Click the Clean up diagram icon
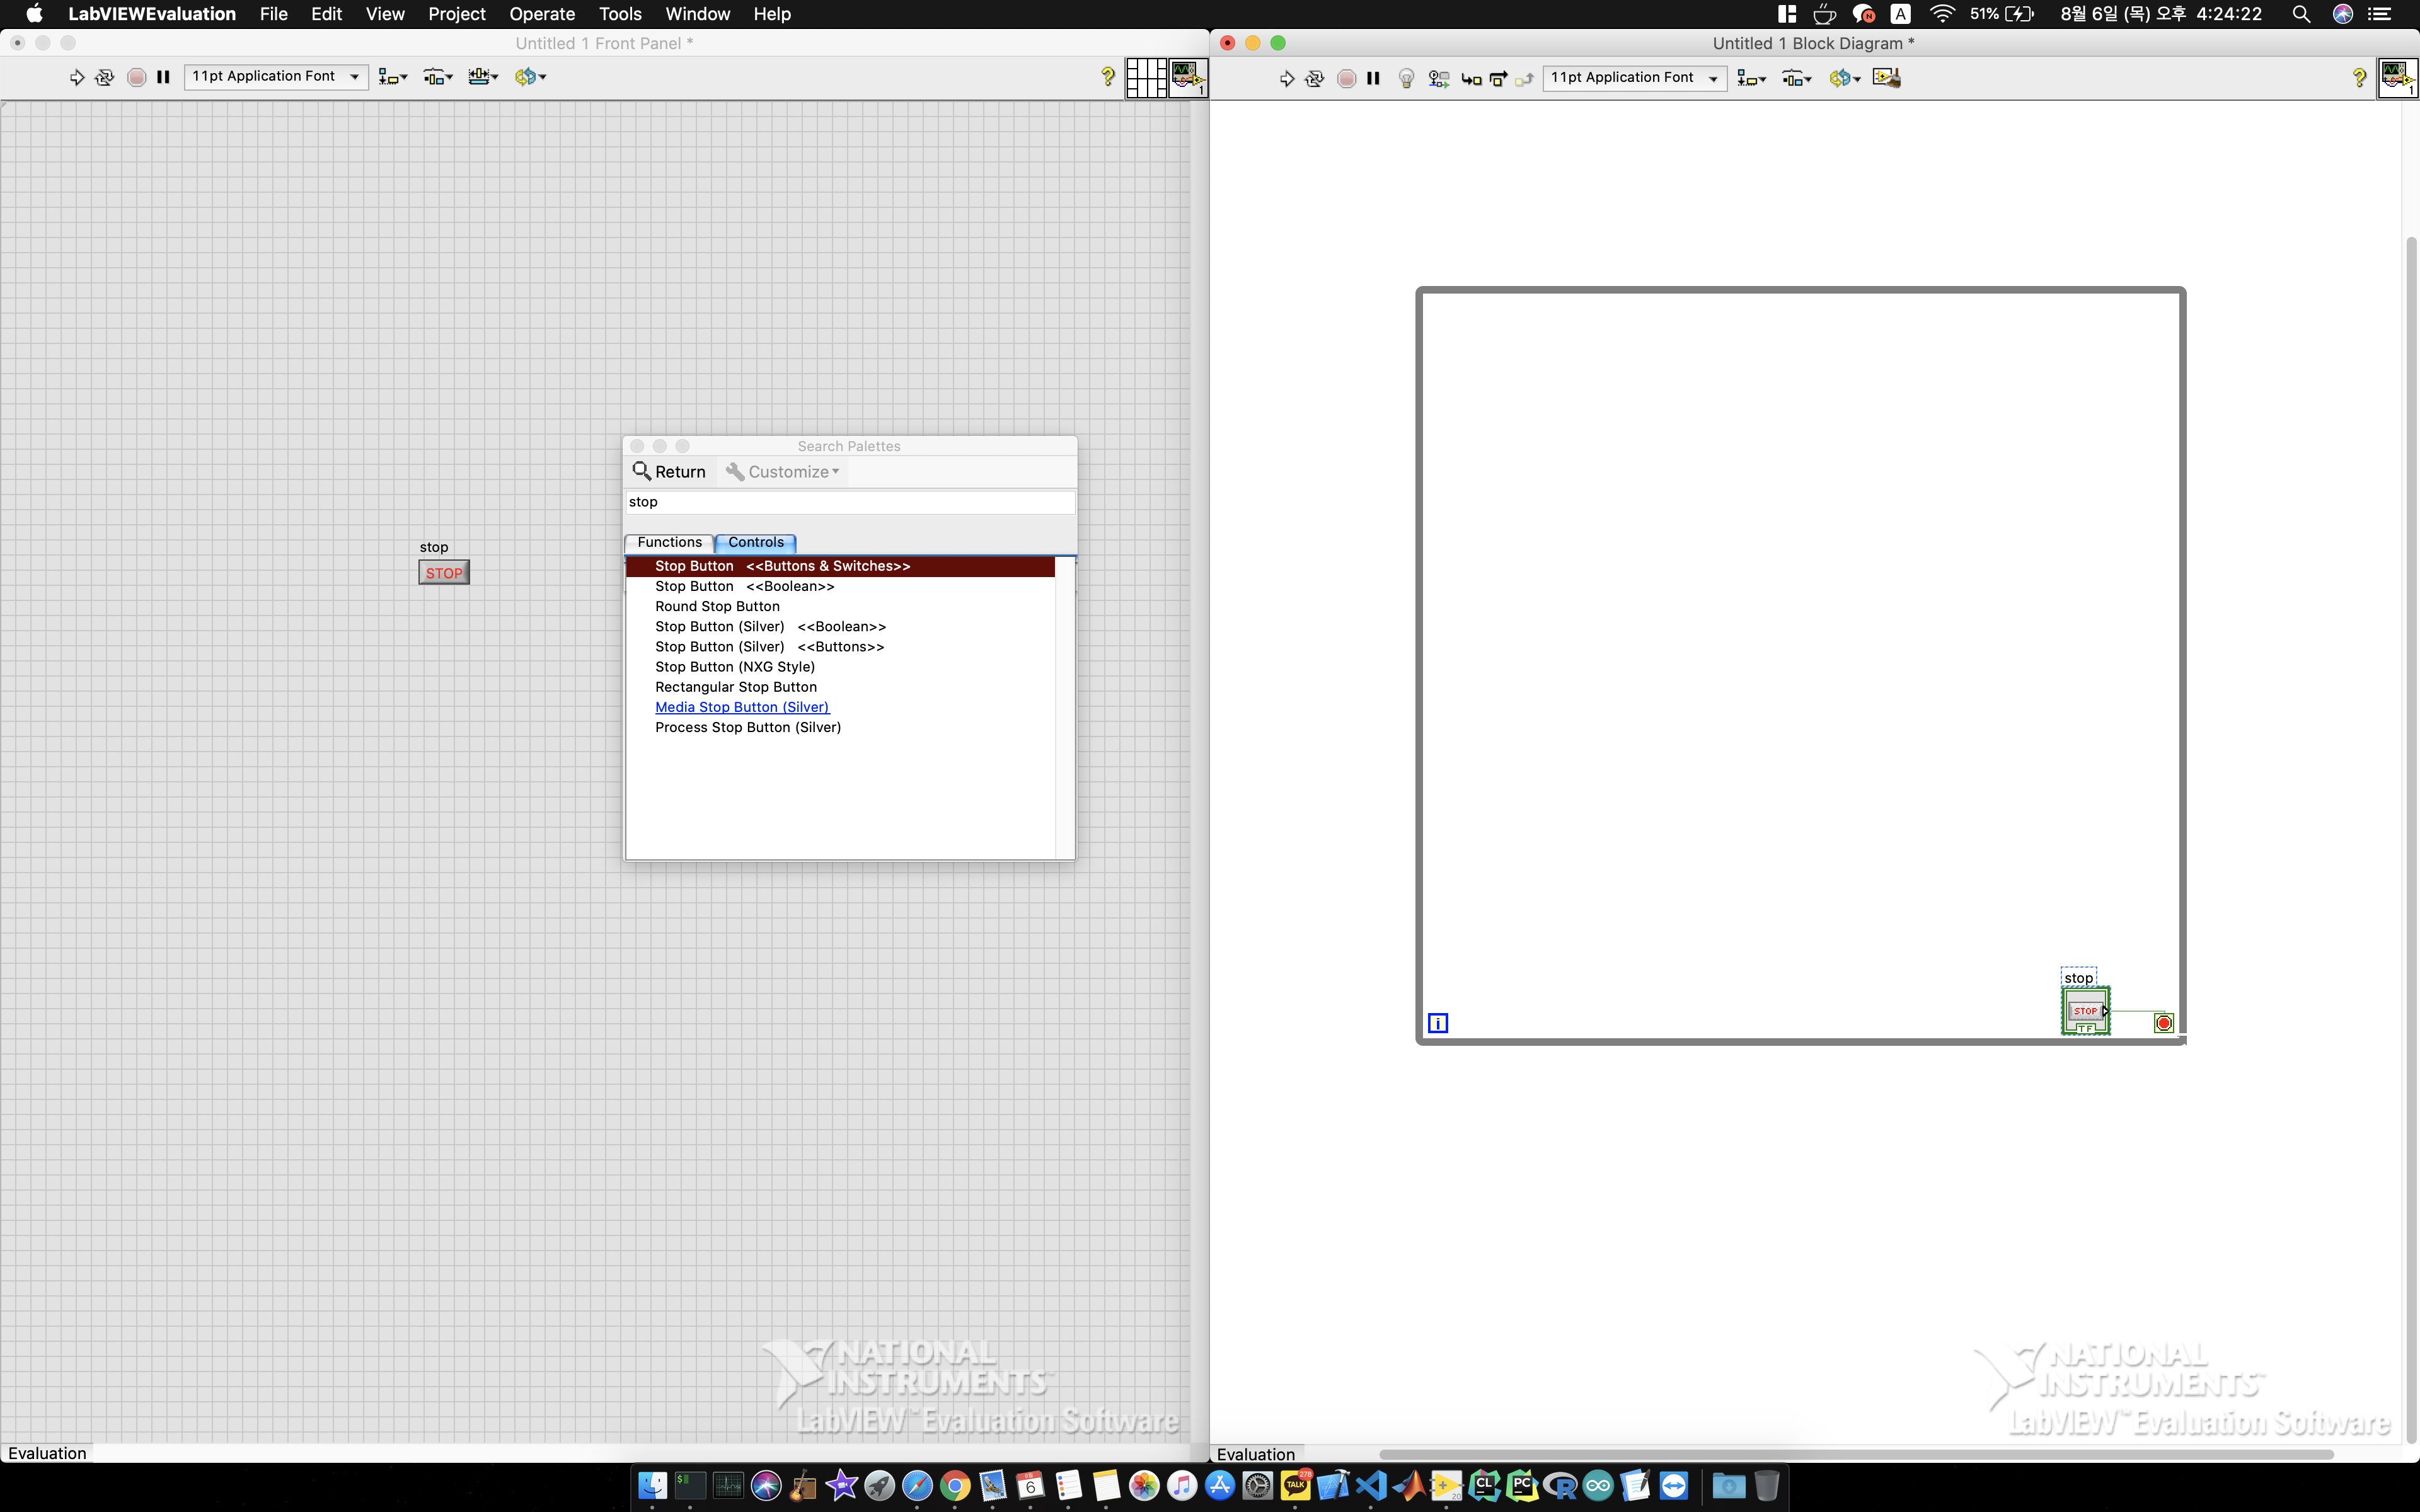This screenshot has width=2420, height=1512. [1887, 77]
